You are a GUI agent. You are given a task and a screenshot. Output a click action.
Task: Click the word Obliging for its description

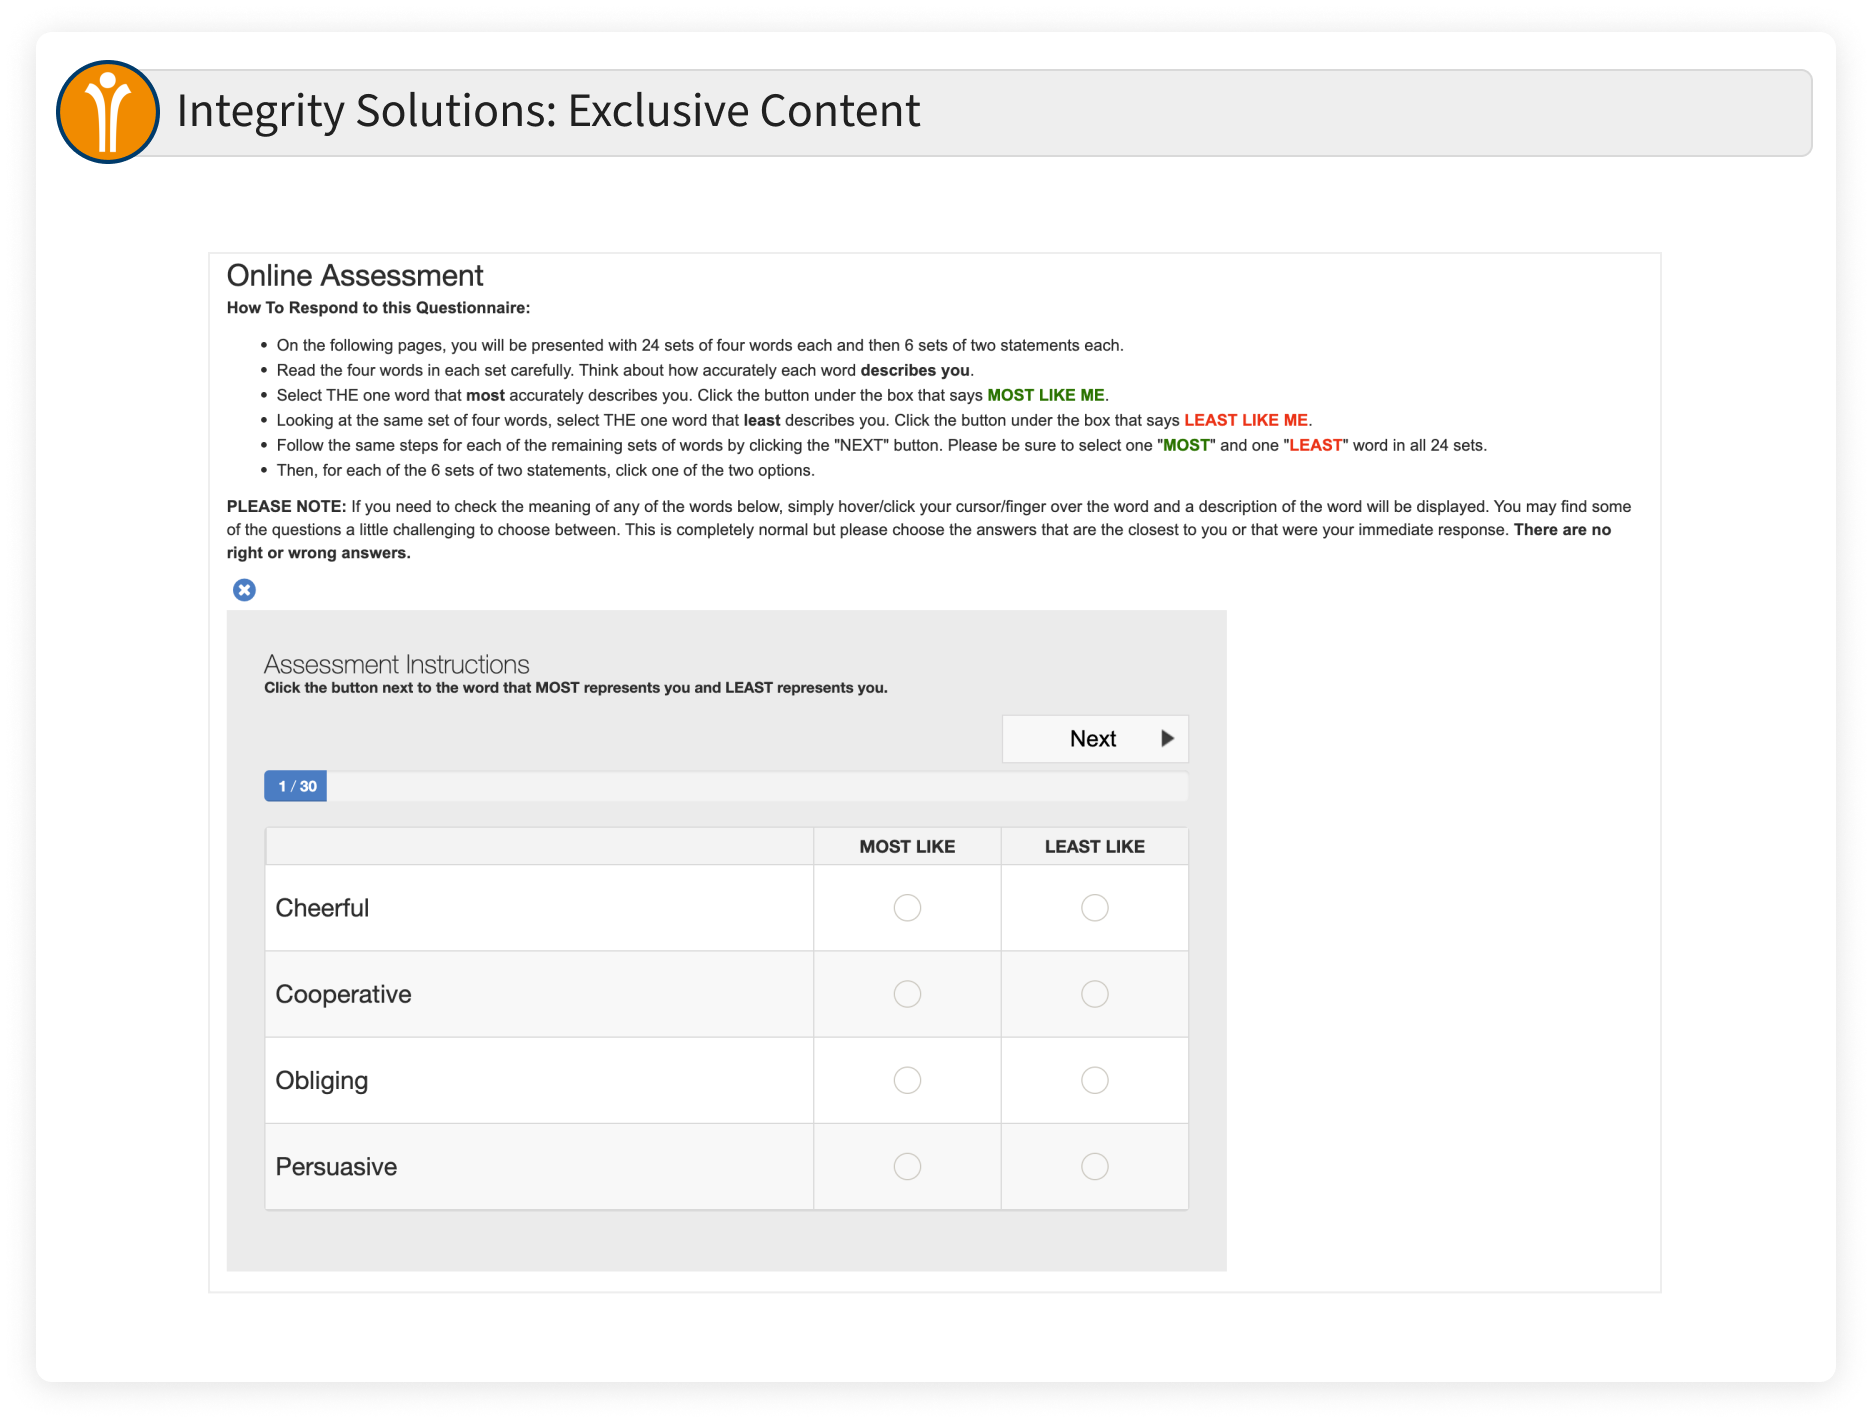click(x=322, y=1081)
